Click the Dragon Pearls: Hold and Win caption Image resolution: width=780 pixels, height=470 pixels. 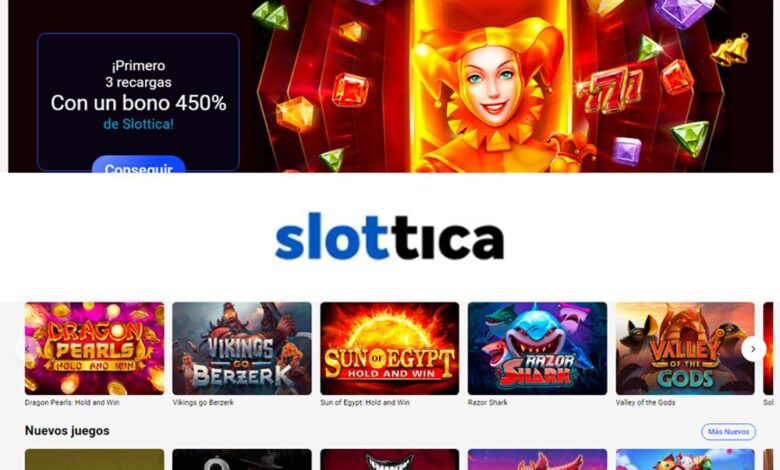[72, 402]
